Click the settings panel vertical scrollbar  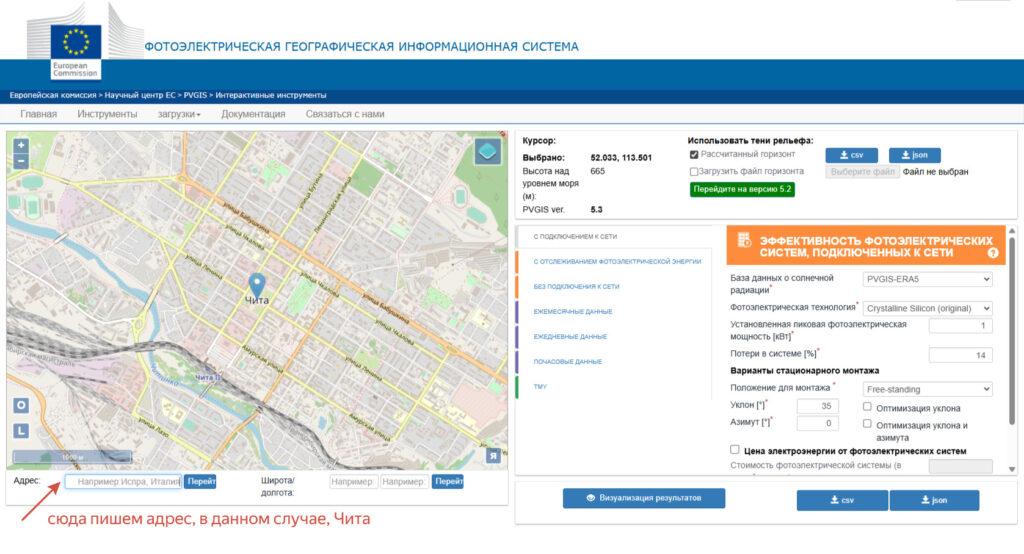(1012, 330)
